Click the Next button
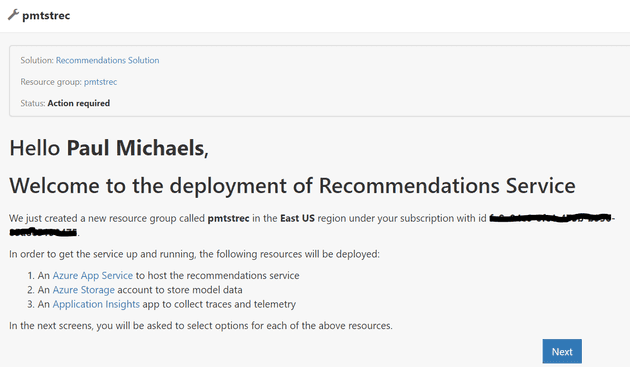The height and width of the screenshot is (367, 630). pyautogui.click(x=562, y=352)
